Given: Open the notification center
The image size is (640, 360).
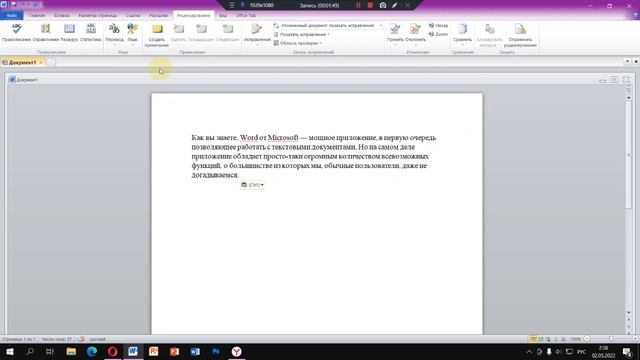Looking at the screenshot, I should 627,351.
